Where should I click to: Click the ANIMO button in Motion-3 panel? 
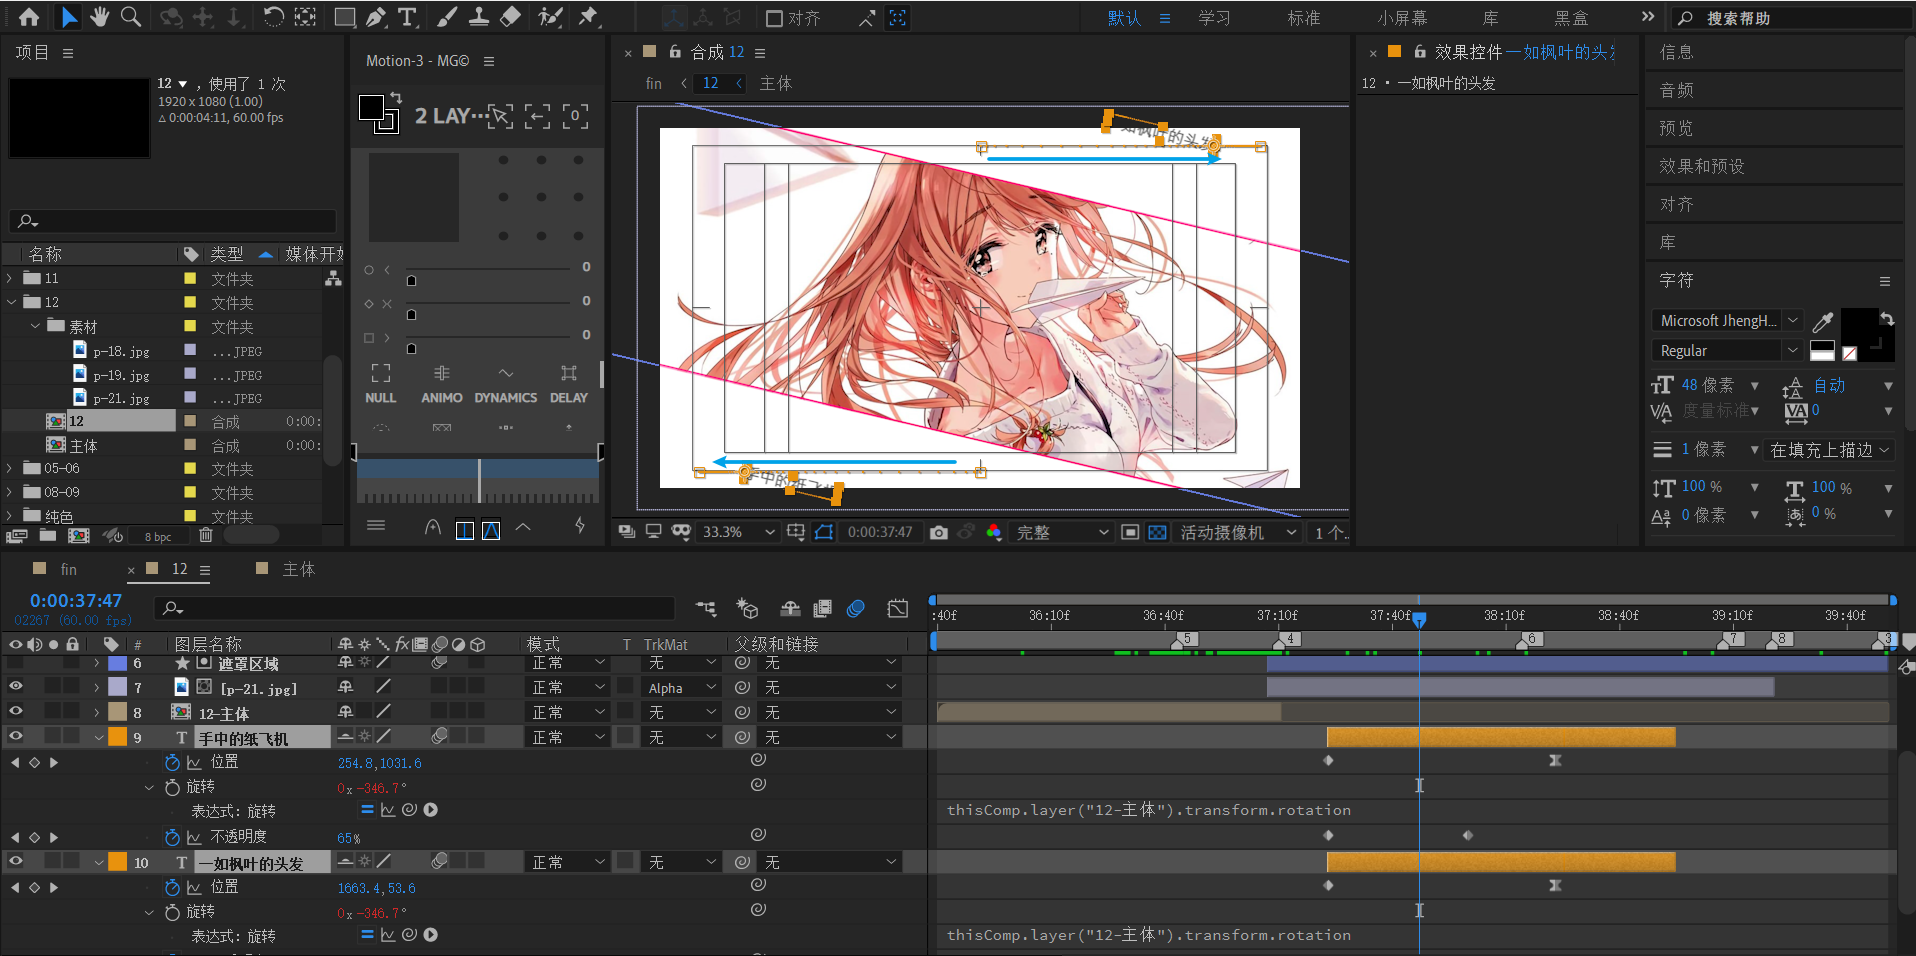441,384
